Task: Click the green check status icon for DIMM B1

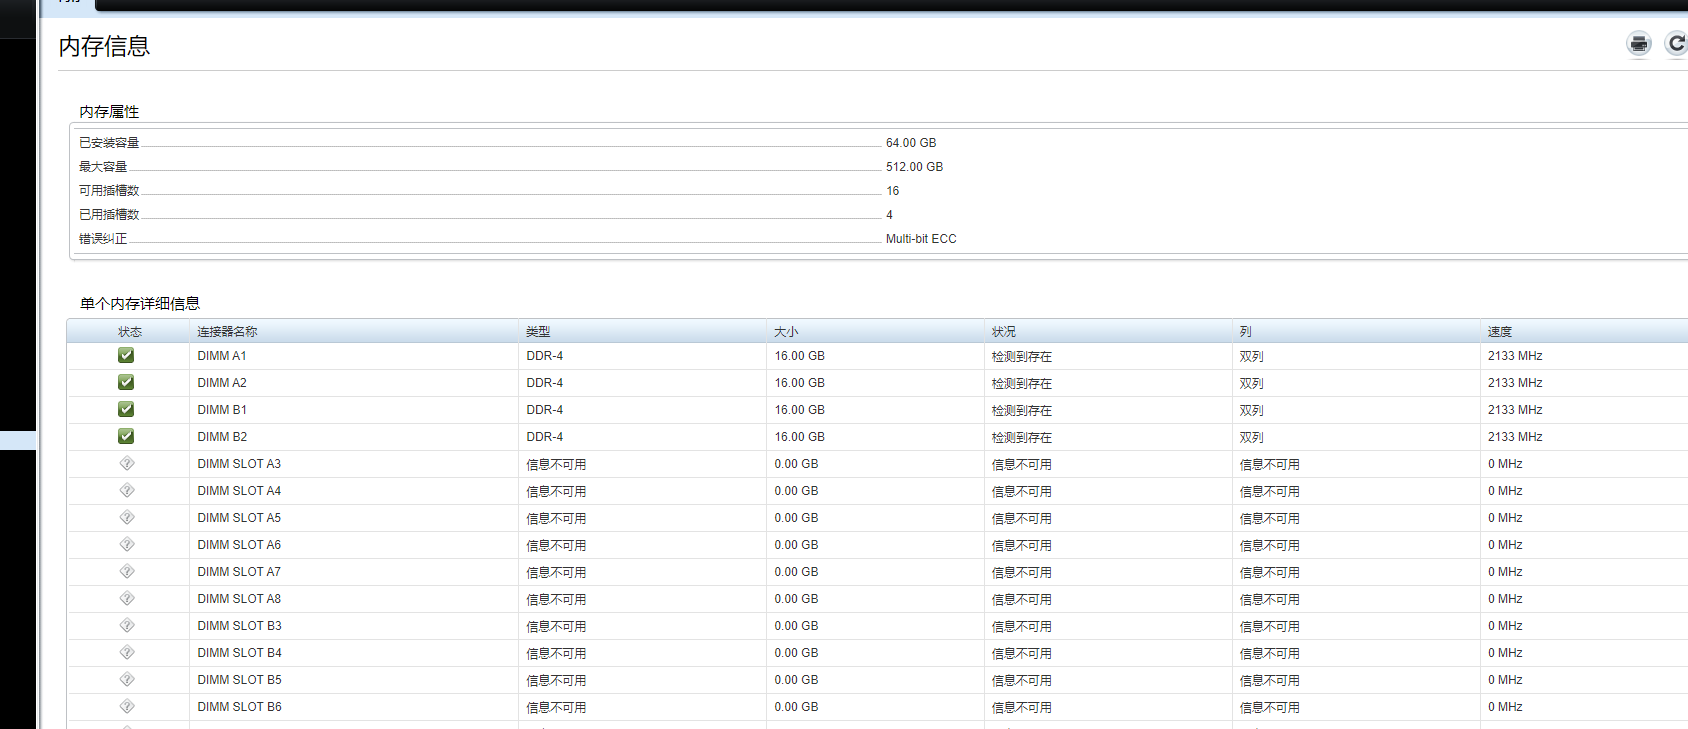Action: coord(126,410)
